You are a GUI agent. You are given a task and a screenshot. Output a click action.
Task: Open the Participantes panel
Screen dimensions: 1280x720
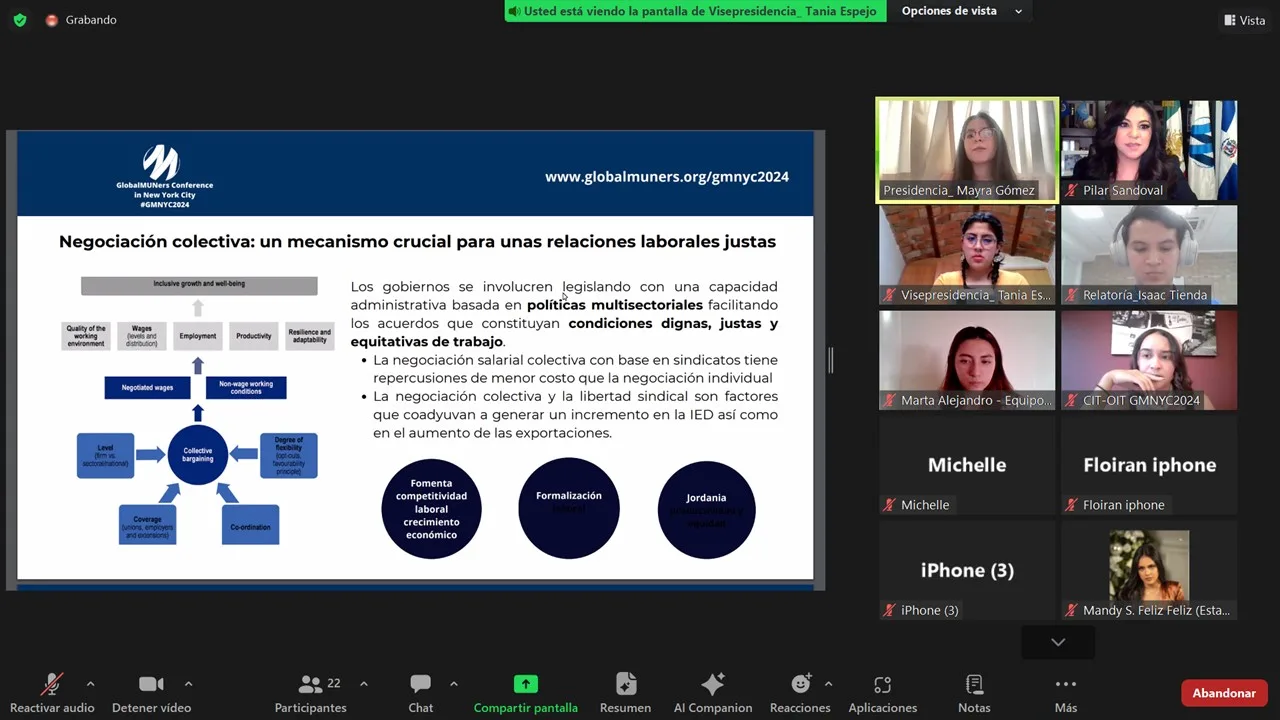coord(311,693)
